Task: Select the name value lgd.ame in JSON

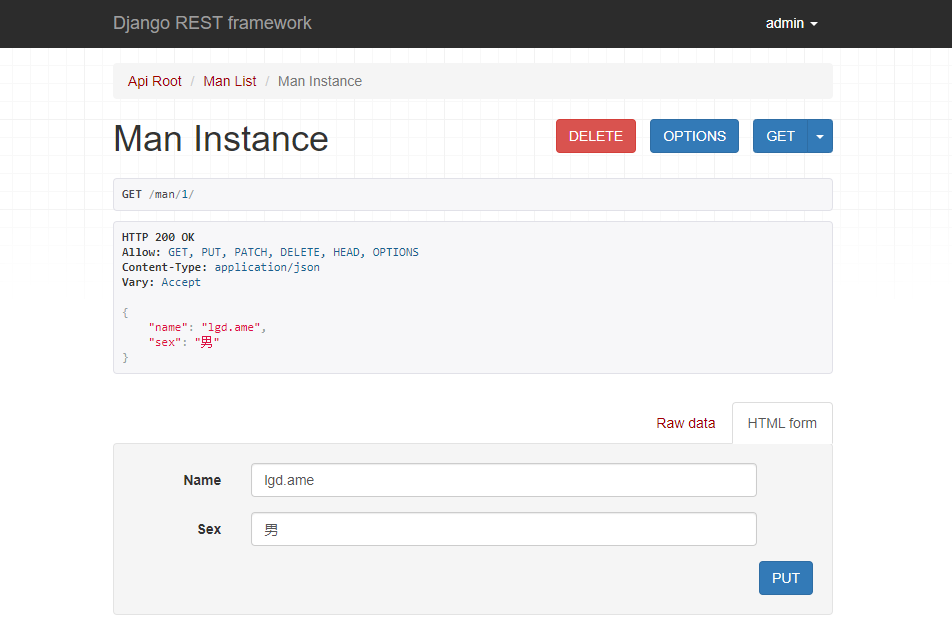Action: tap(235, 327)
